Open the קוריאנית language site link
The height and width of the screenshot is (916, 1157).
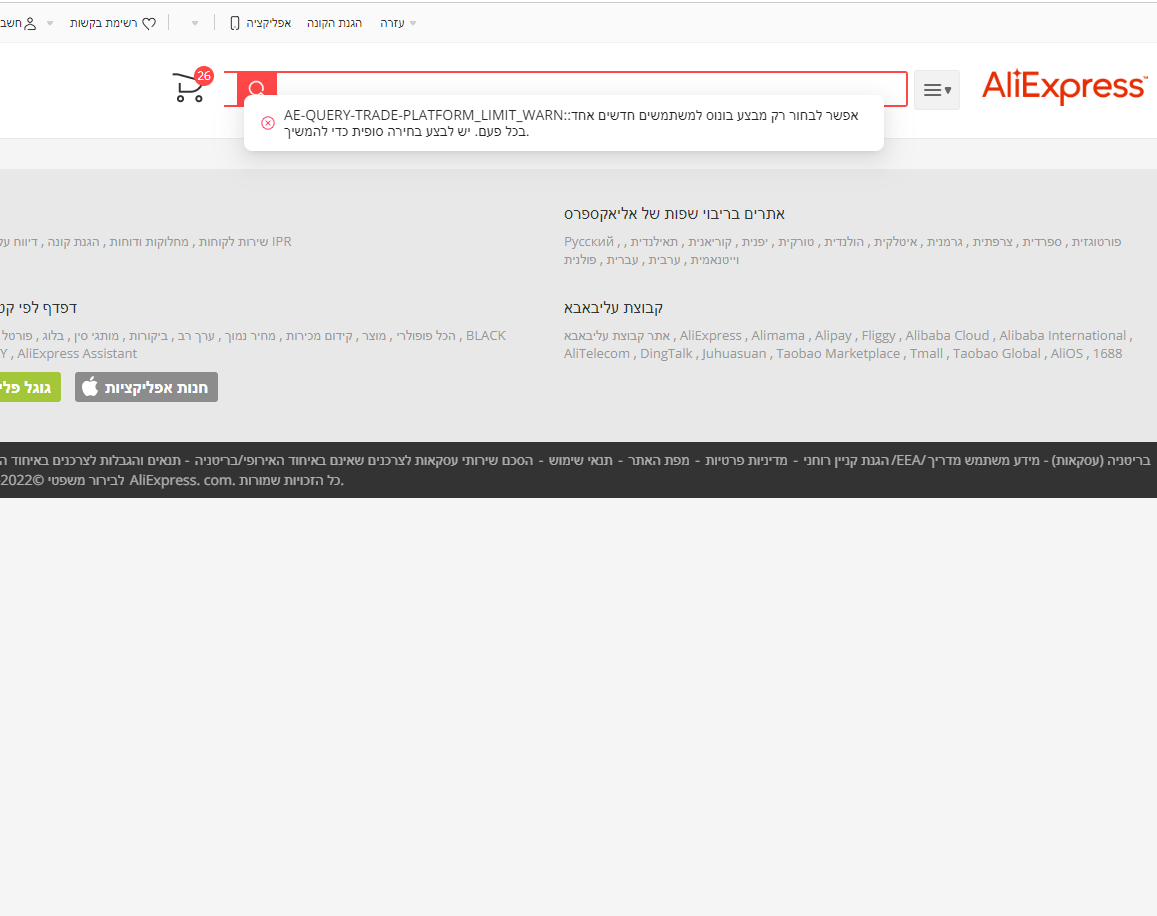point(710,241)
